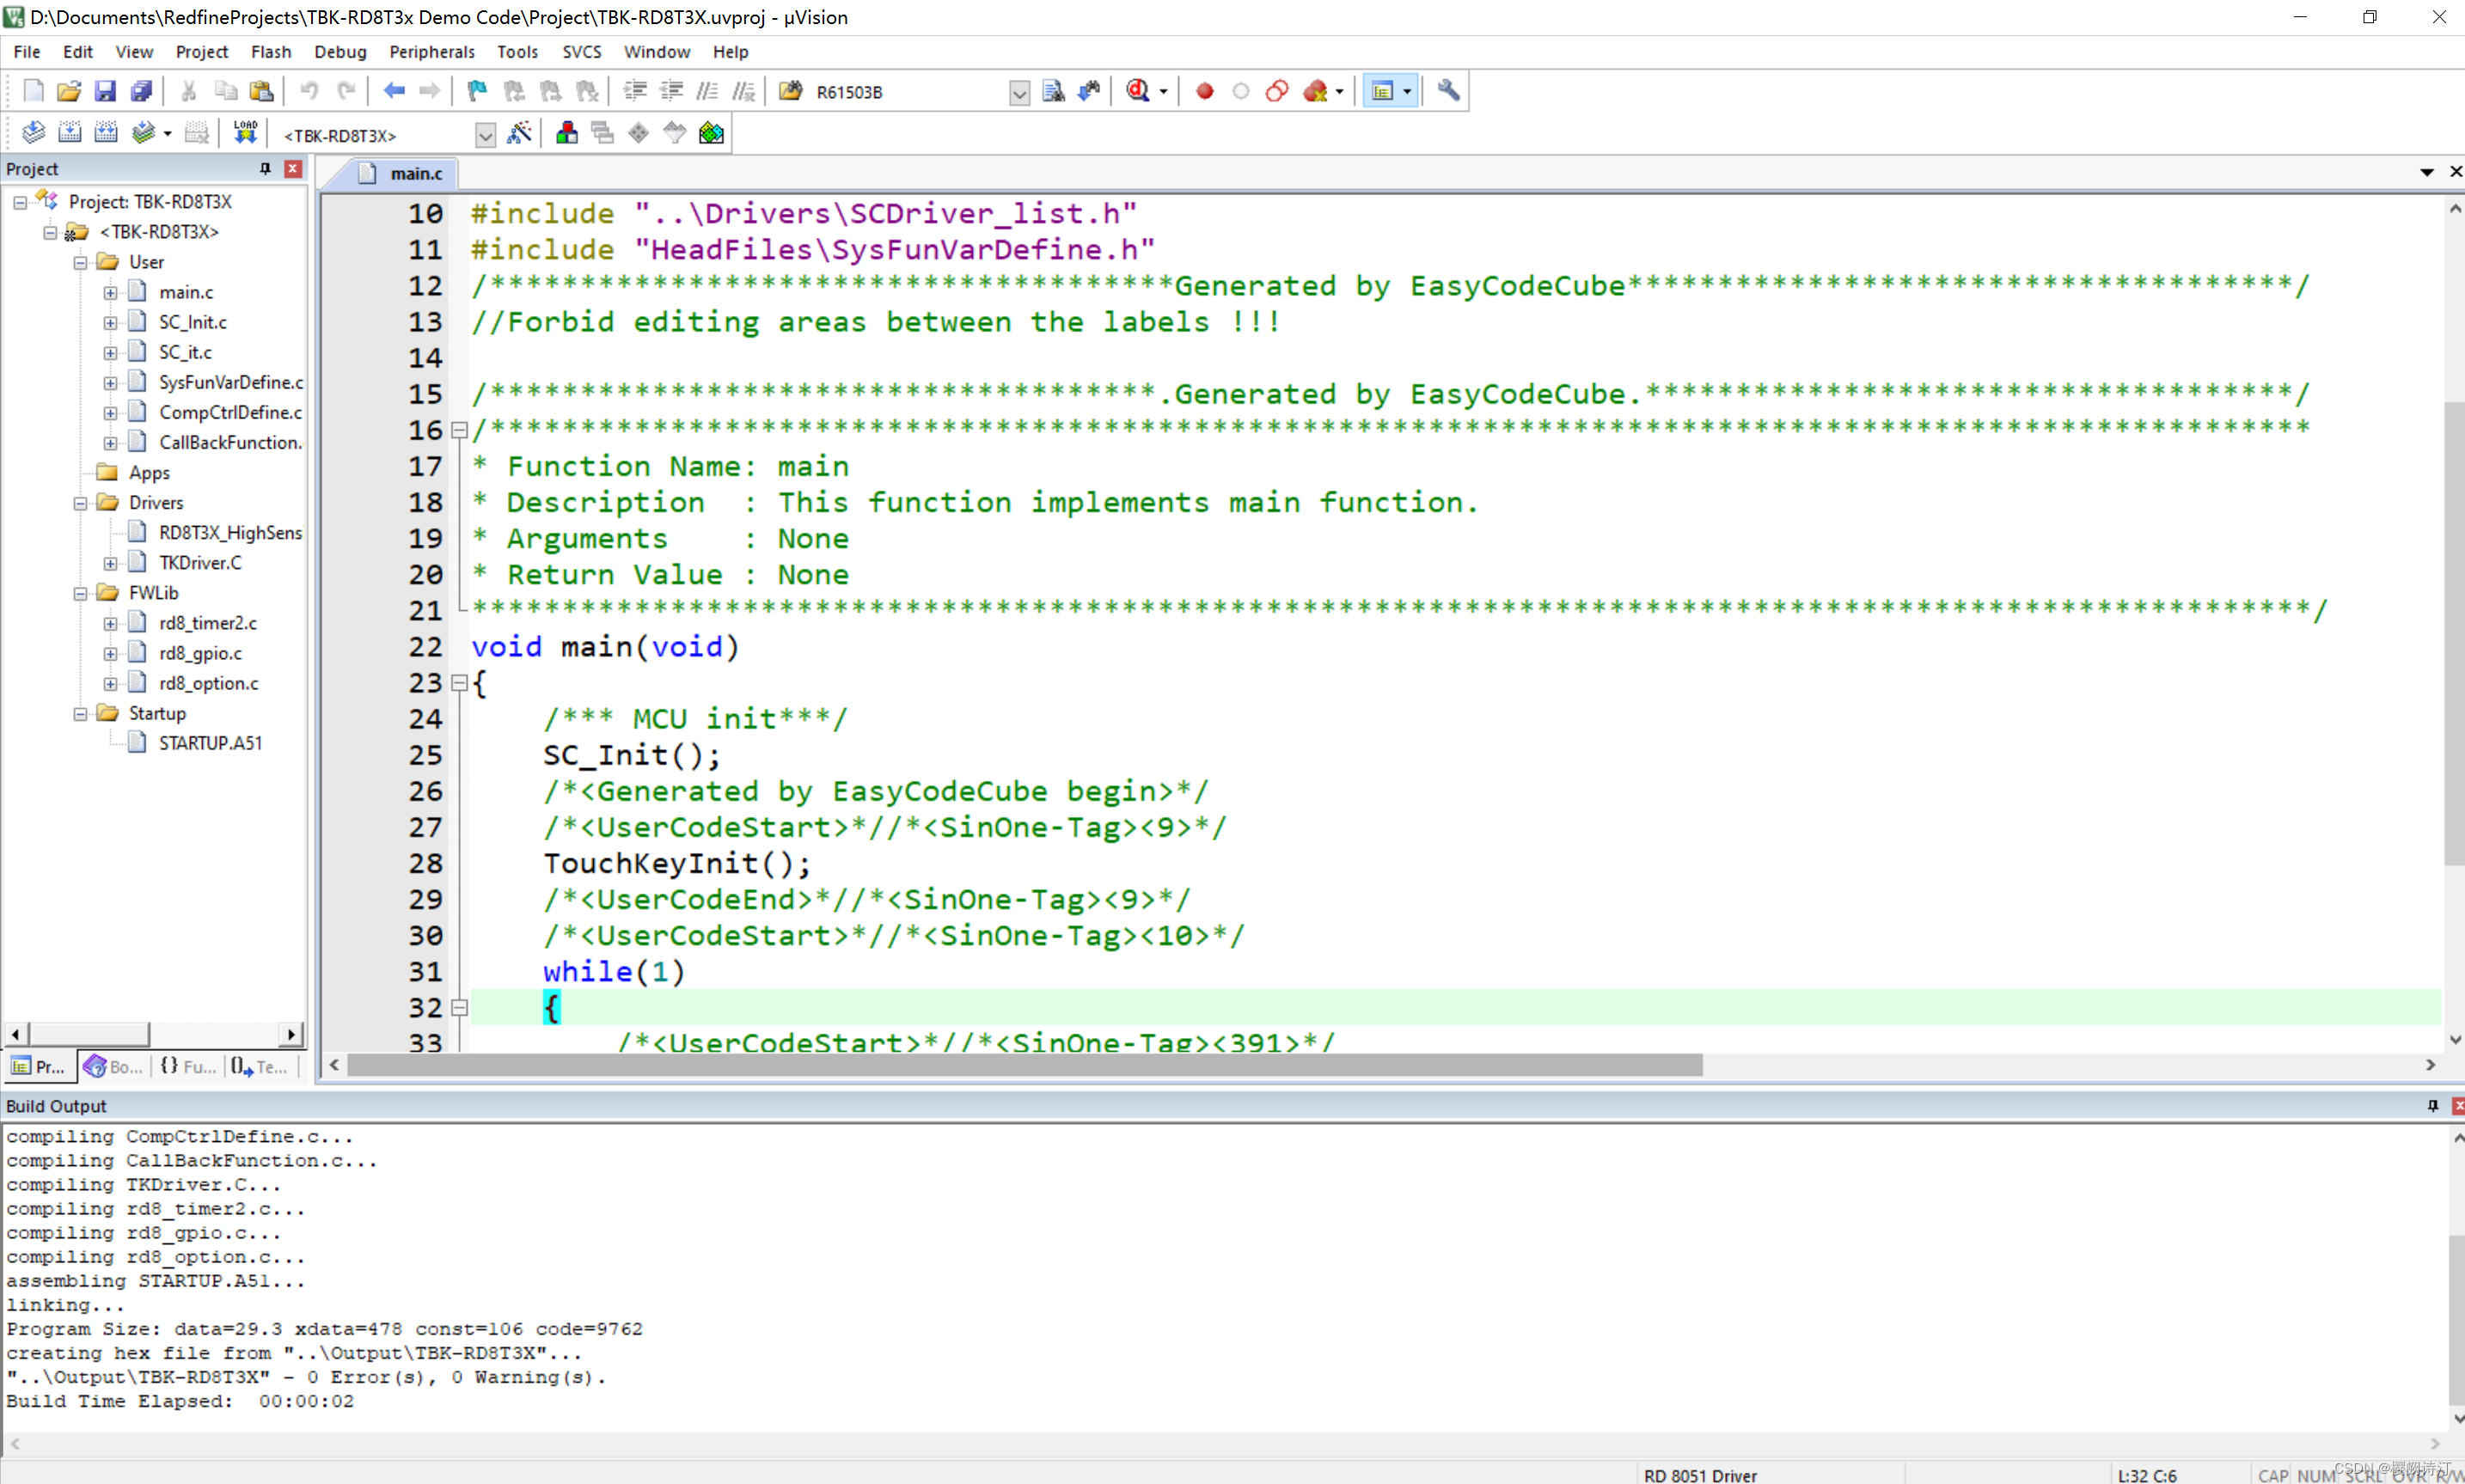Open the Window layout dropdown arrow
Image resolution: width=2465 pixels, height=1484 pixels.
tap(1407, 92)
